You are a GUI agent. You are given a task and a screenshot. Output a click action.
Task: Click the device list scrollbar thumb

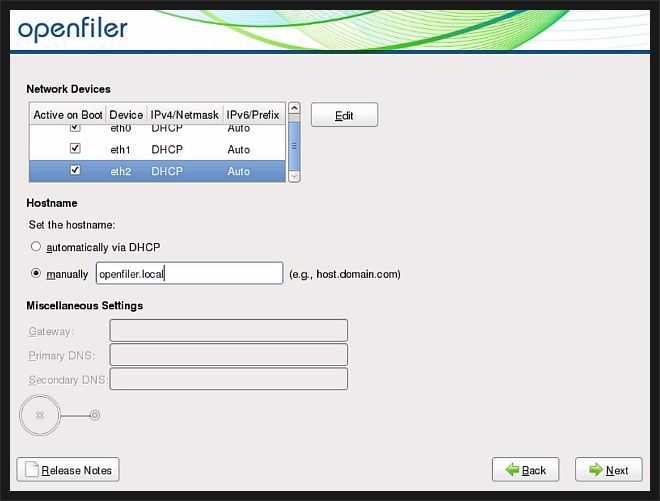pyautogui.click(x=294, y=146)
